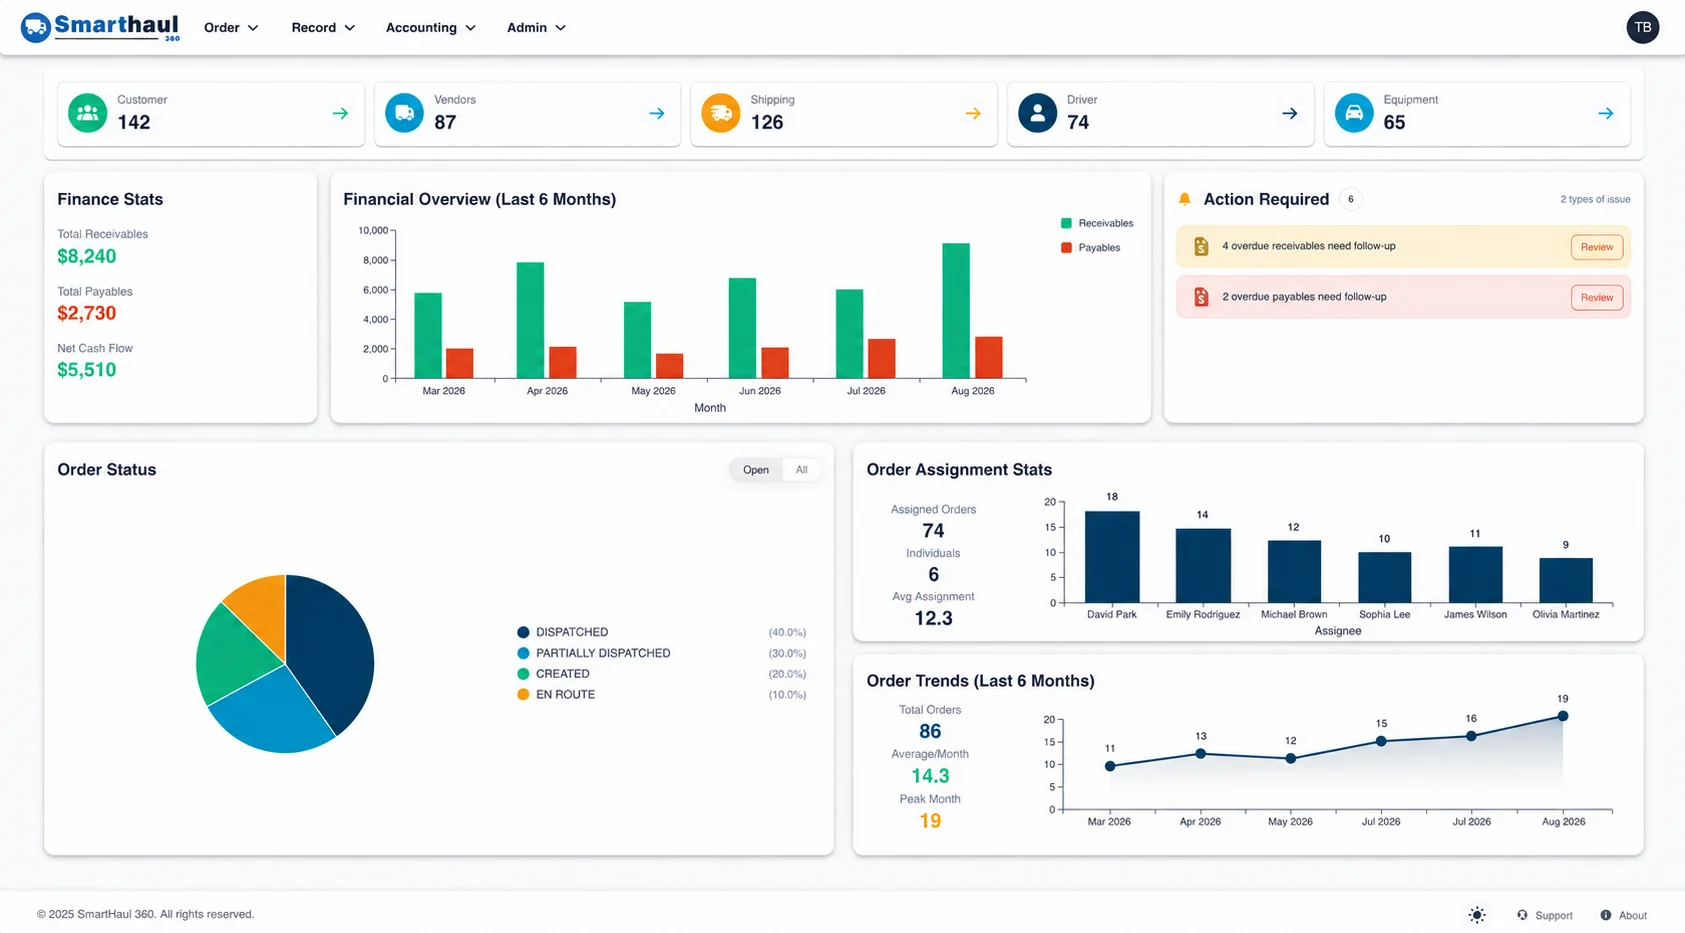
Task: Toggle the light/dark theme sun icon
Action: [1477, 915]
